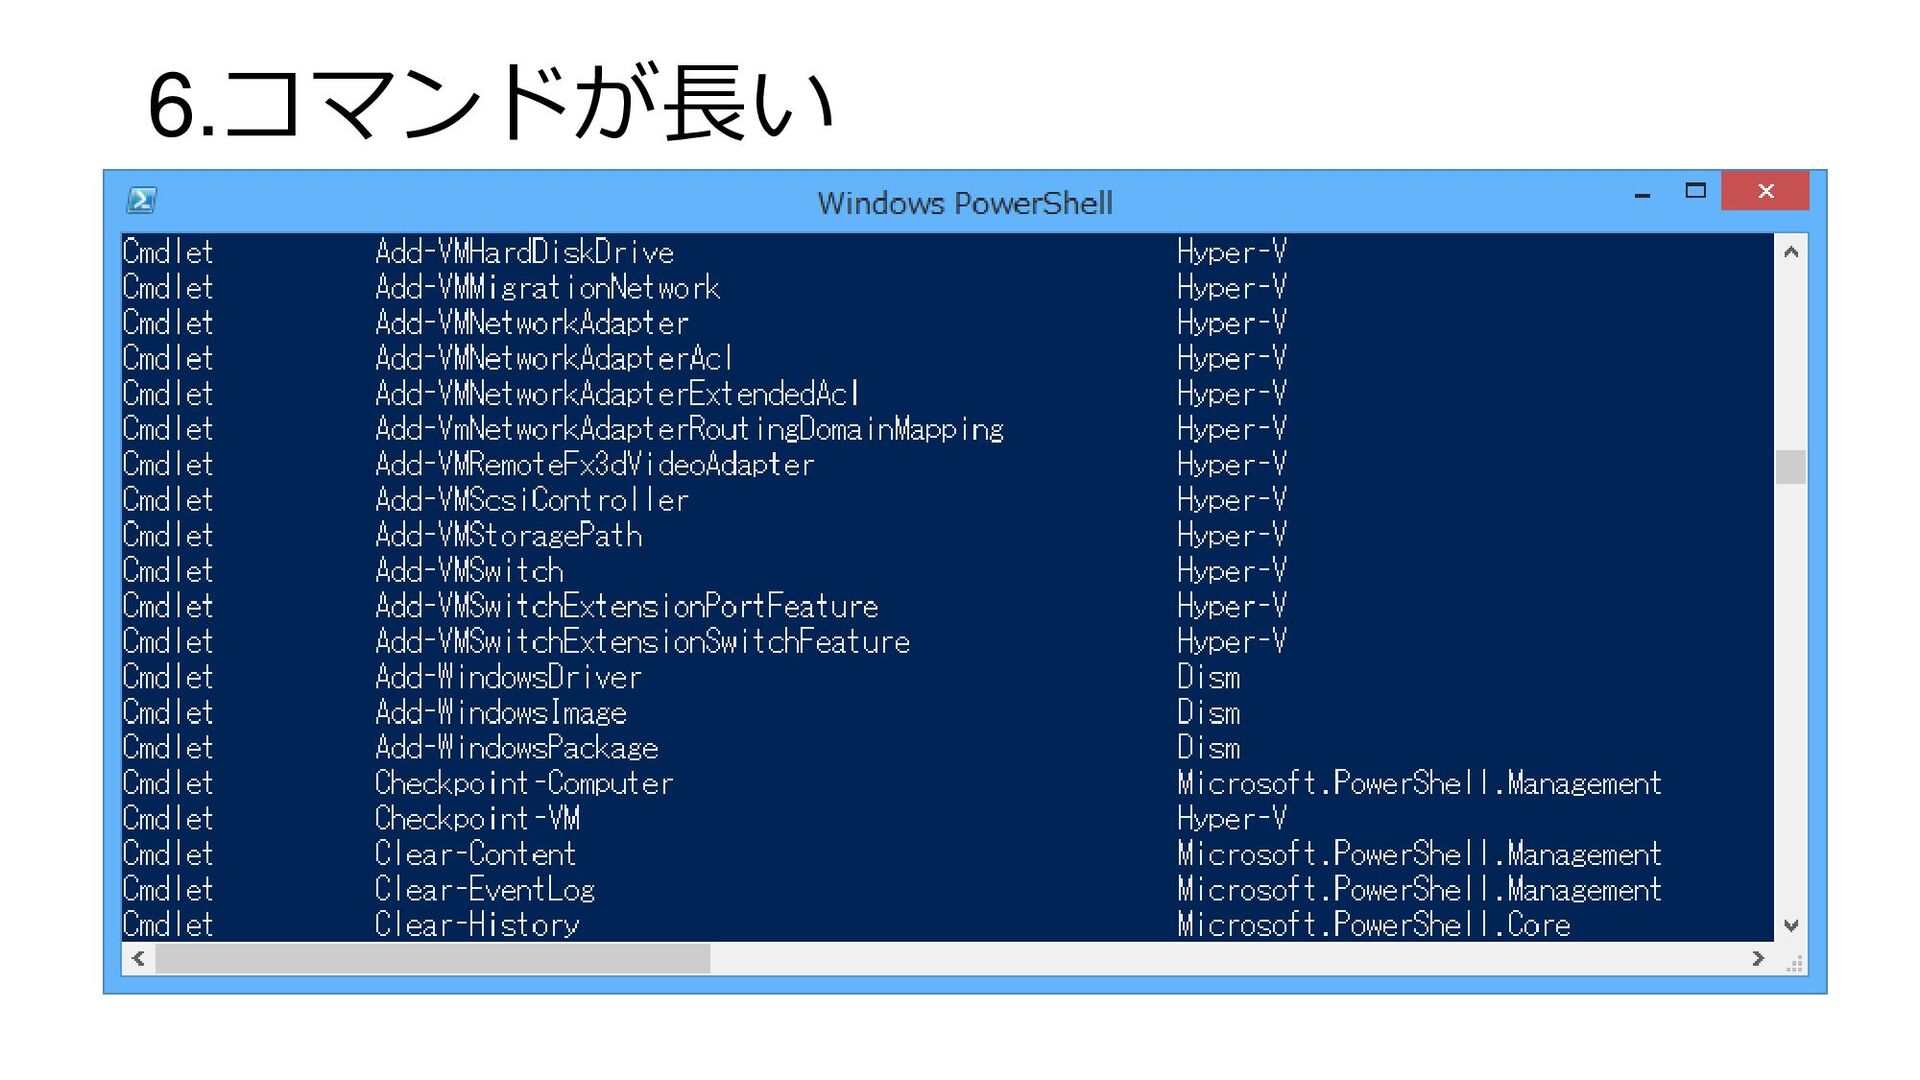Click Add-VMNetworkAdapterAcl entry
This screenshot has width=1920, height=1080.
point(554,358)
